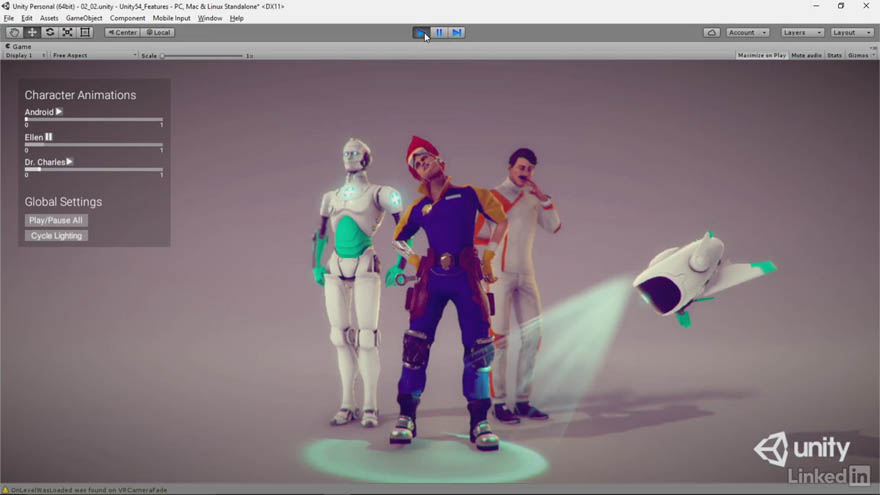Viewport: 880px width, 495px height.
Task: Open the Mobile Input menu
Action: point(171,18)
